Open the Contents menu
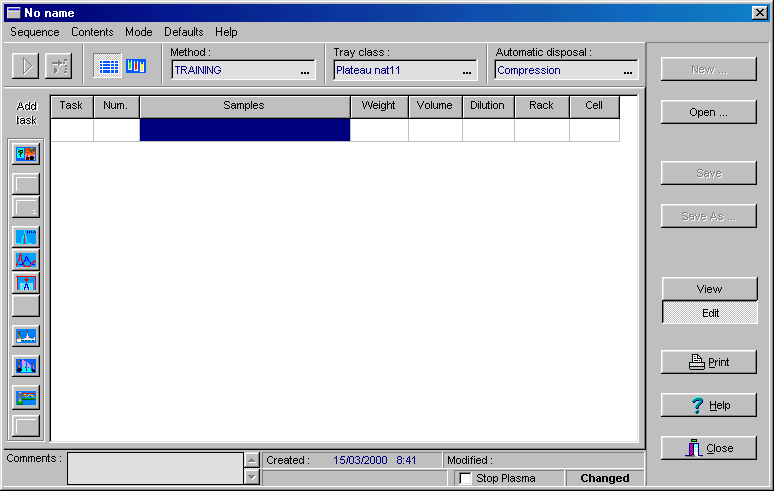Screen dimensions: 774x491 click(92, 32)
